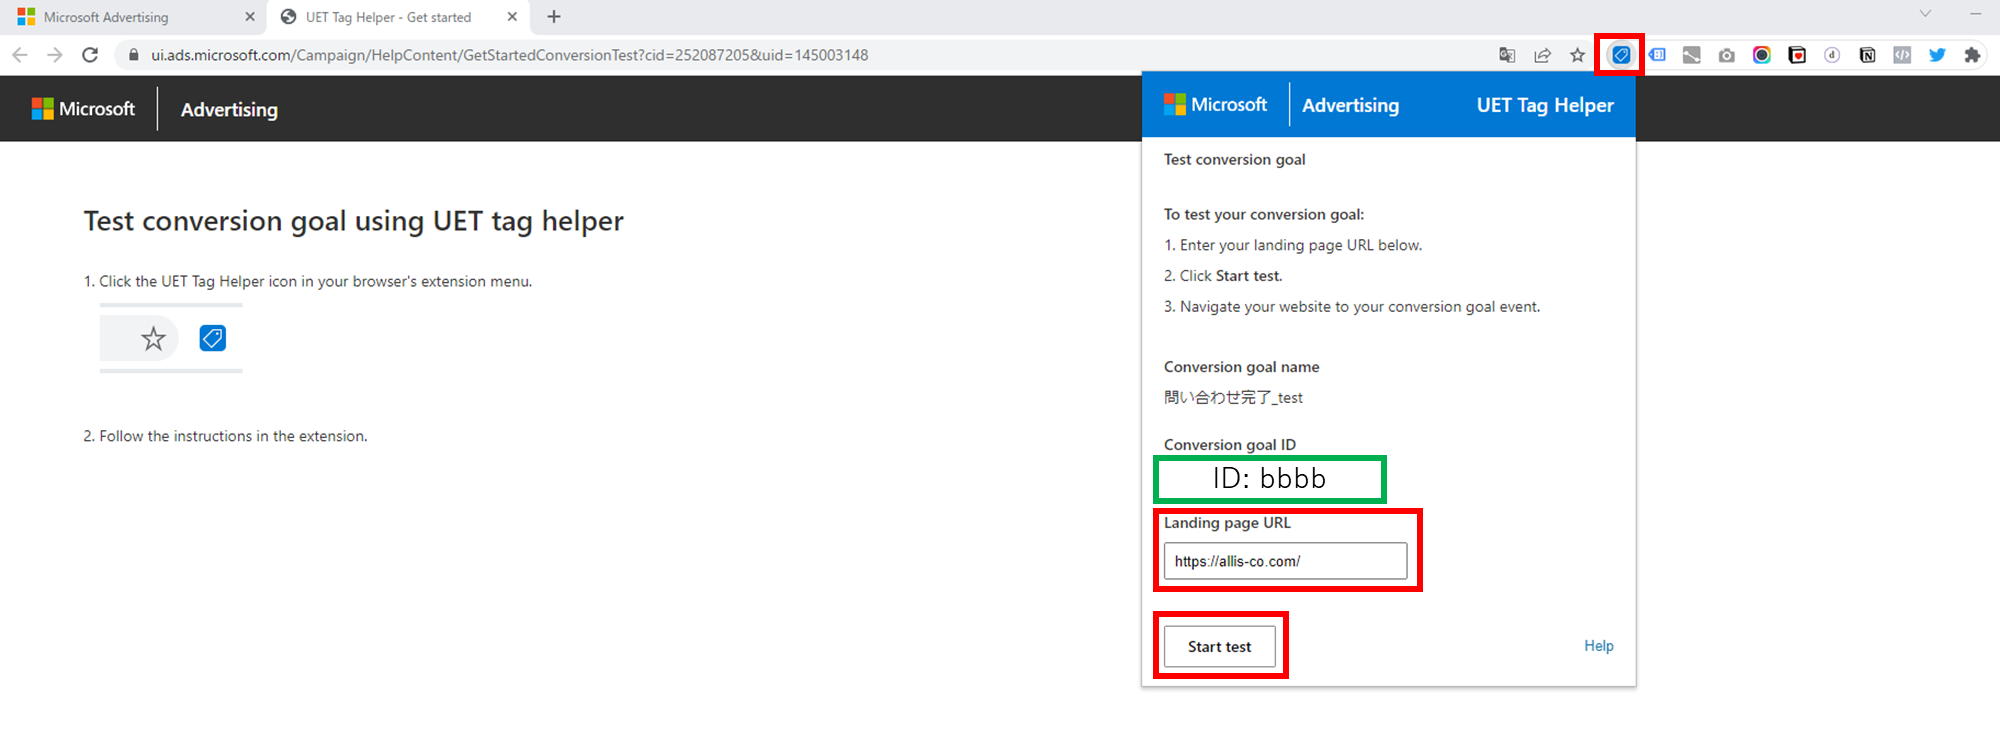This screenshot has height=731, width=2000.
Task: Bookmark this tab with the star icon
Action: [1577, 55]
